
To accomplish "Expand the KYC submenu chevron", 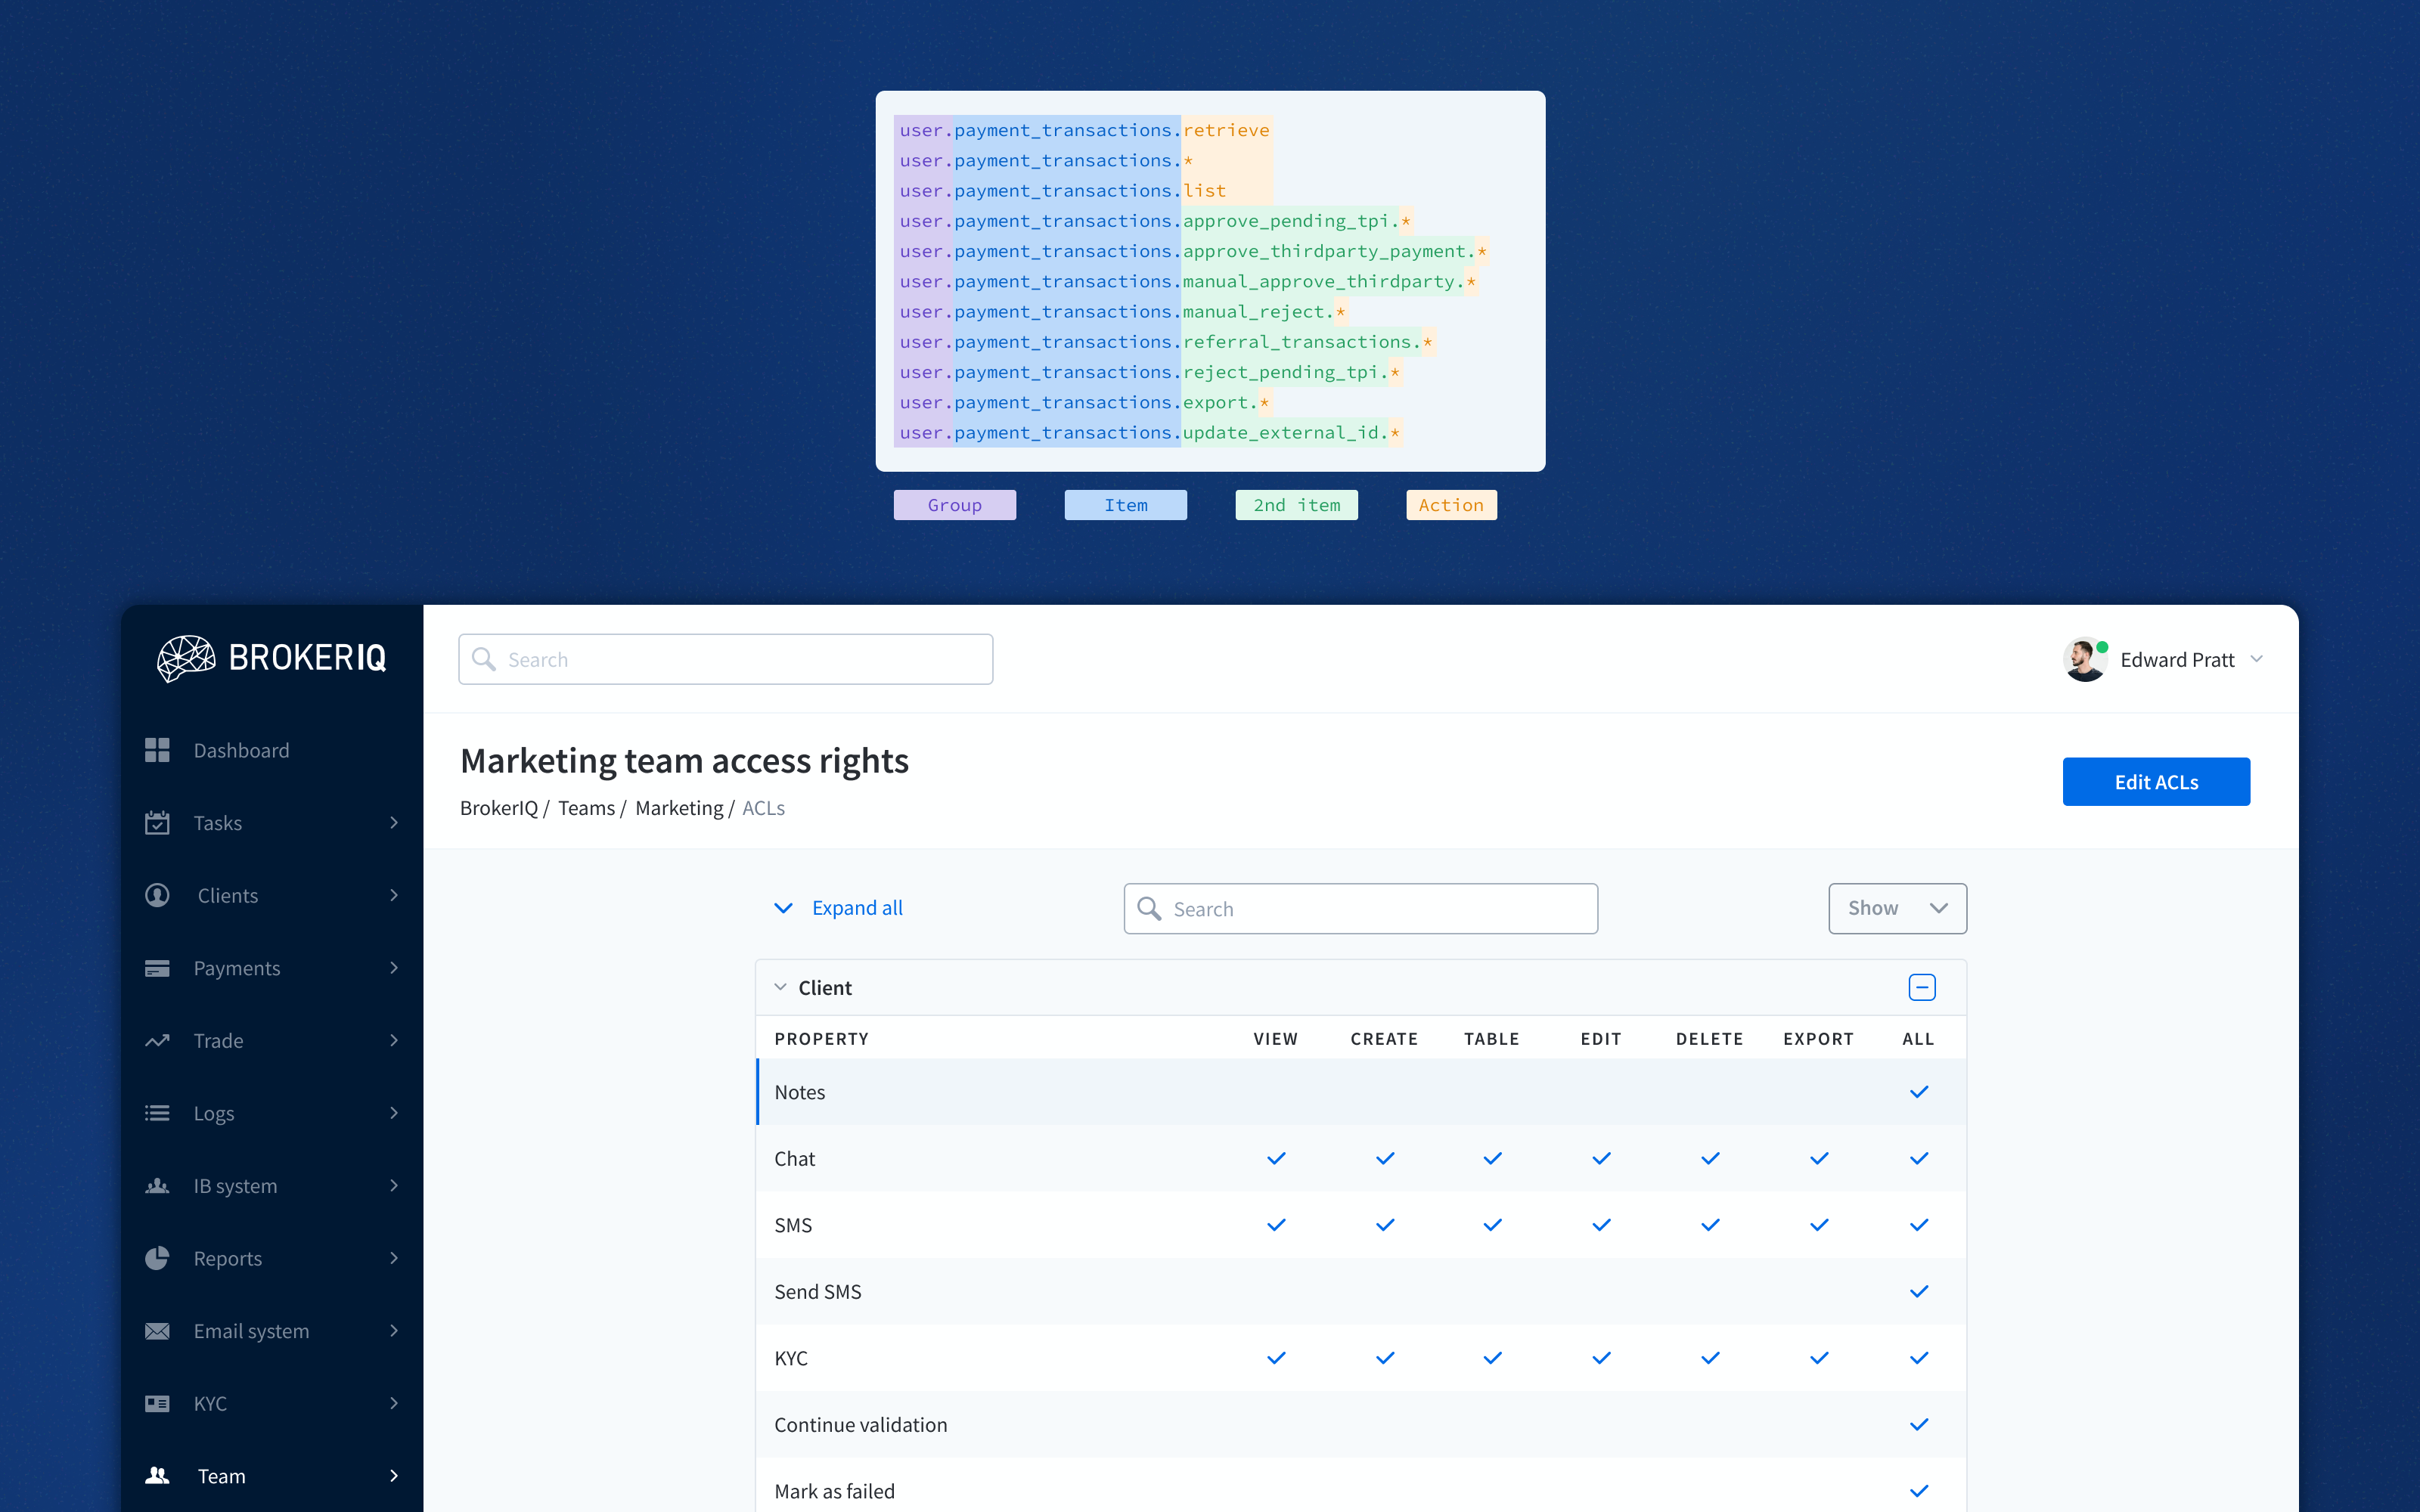I will coord(394,1403).
